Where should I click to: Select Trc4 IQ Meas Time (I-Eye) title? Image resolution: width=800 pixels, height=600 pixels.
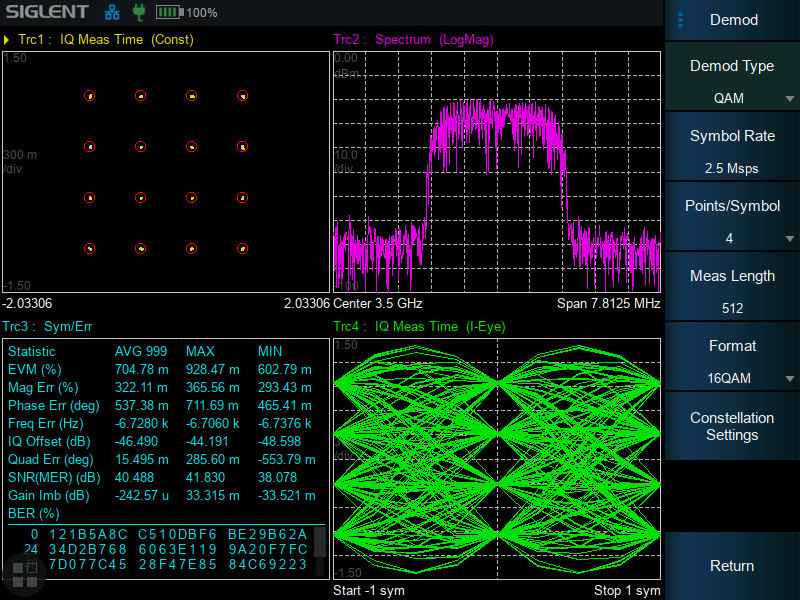coord(419,327)
